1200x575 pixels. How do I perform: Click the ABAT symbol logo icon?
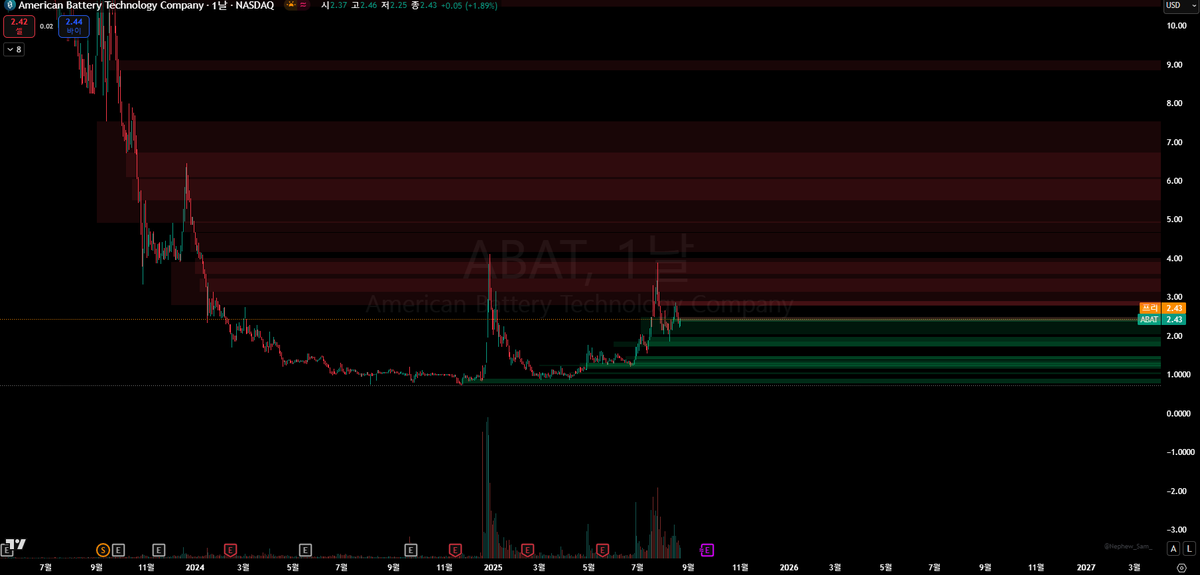tap(9, 5)
